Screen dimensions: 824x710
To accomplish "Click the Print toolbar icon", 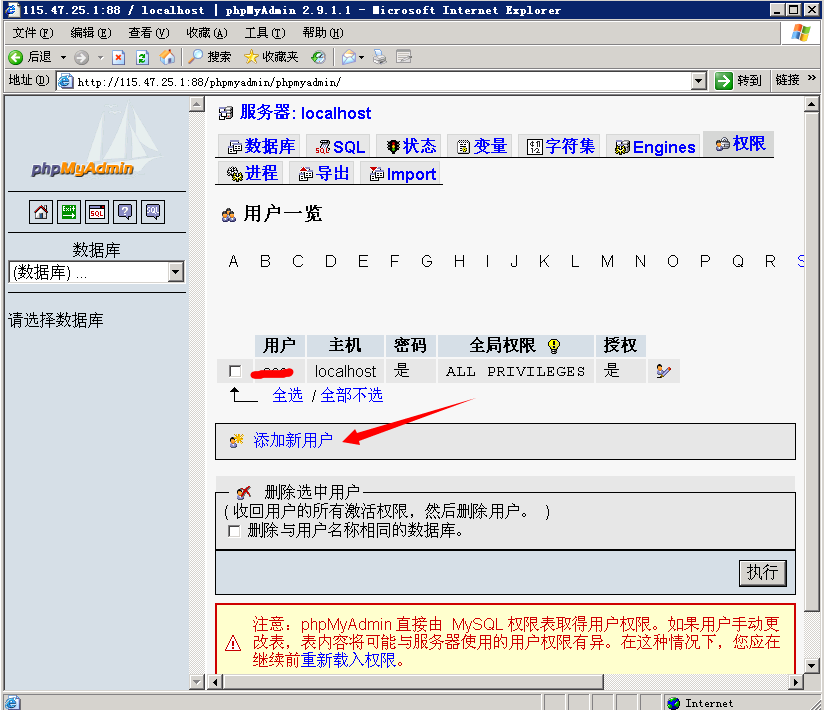I will click(x=379, y=57).
